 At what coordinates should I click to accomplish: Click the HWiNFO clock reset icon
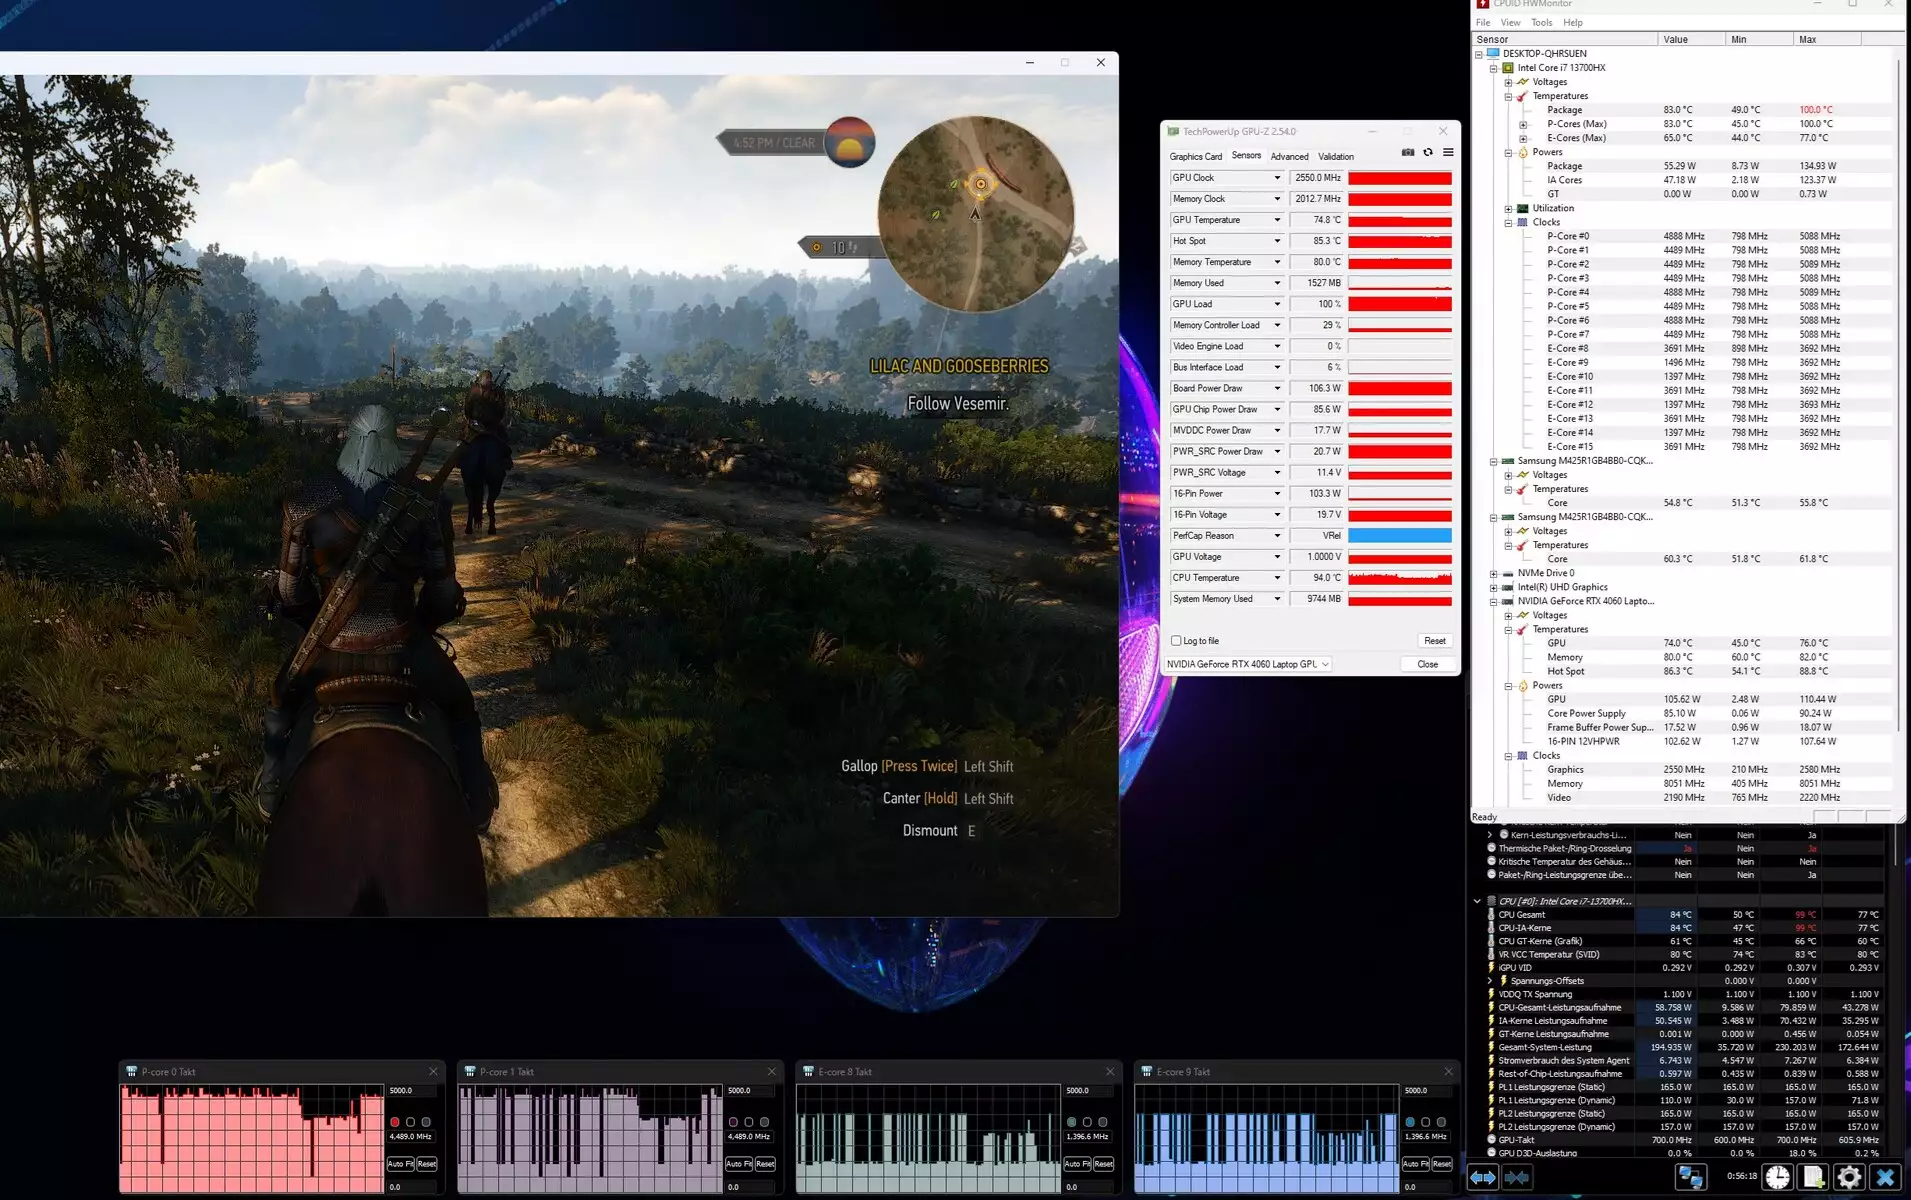point(1777,1178)
